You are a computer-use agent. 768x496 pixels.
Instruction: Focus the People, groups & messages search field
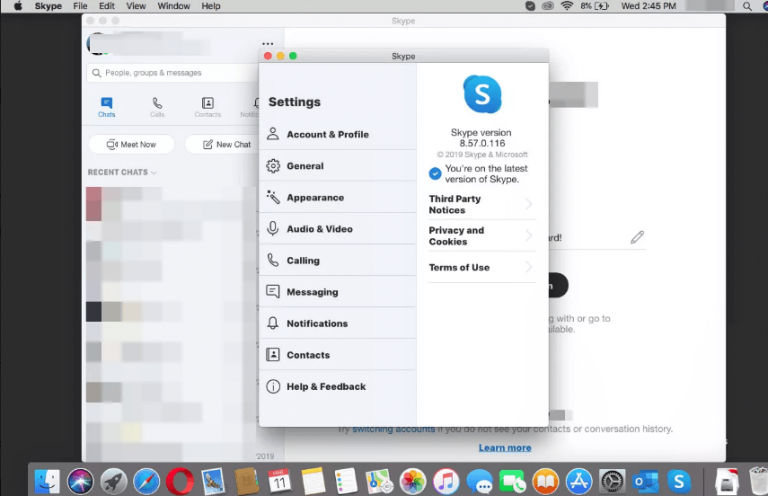173,73
